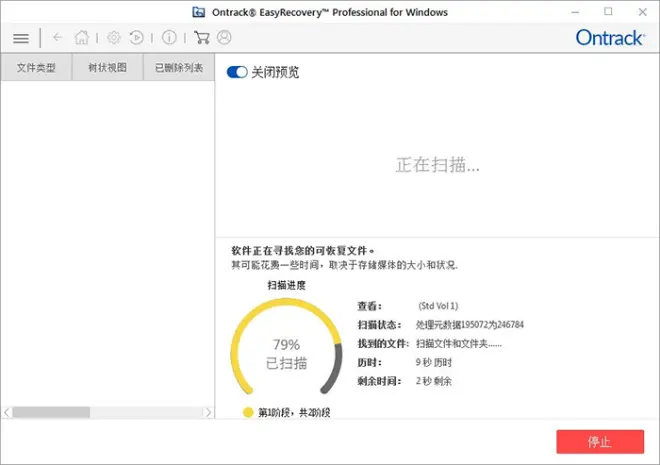Click the app icon in title bar
The width and height of the screenshot is (660, 465).
tap(199, 12)
